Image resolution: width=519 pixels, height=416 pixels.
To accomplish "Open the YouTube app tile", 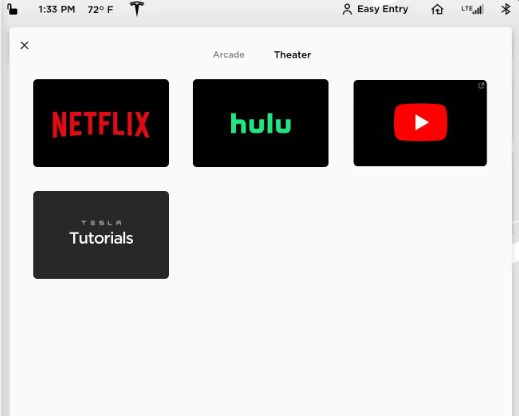I will [x=420, y=123].
